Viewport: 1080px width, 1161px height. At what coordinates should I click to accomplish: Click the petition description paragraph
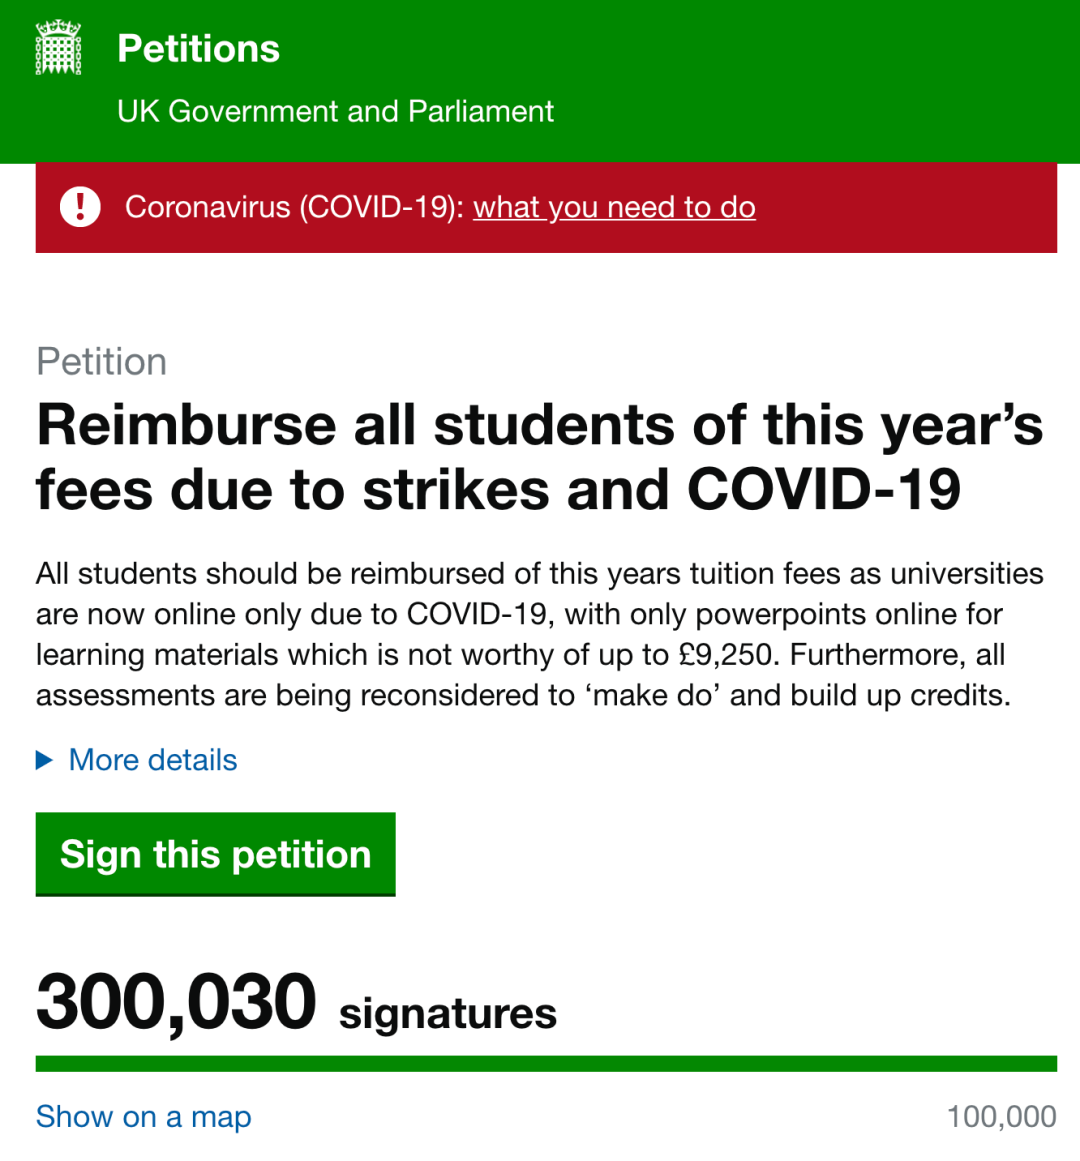point(540,635)
